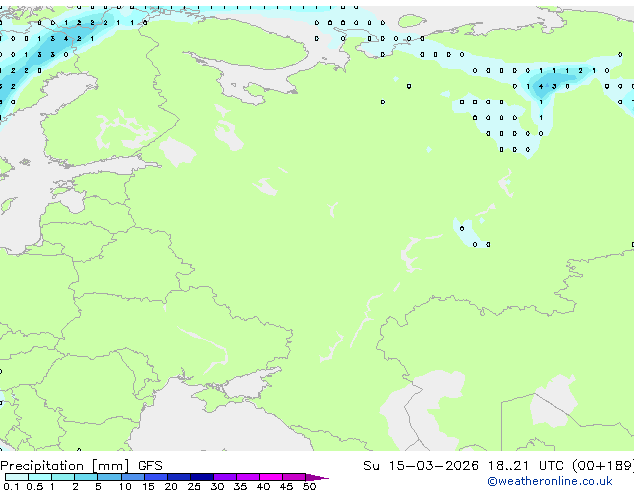Pick the legend swatch between 1 and 2
This screenshot has height=490, width=634.
tap(63, 477)
